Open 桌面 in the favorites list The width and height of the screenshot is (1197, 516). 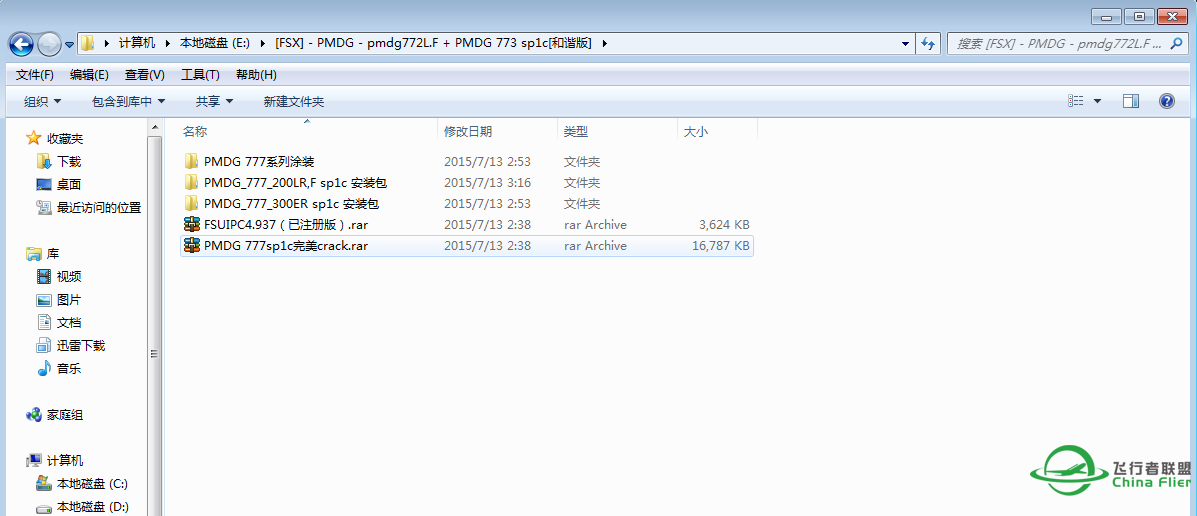[x=69, y=185]
